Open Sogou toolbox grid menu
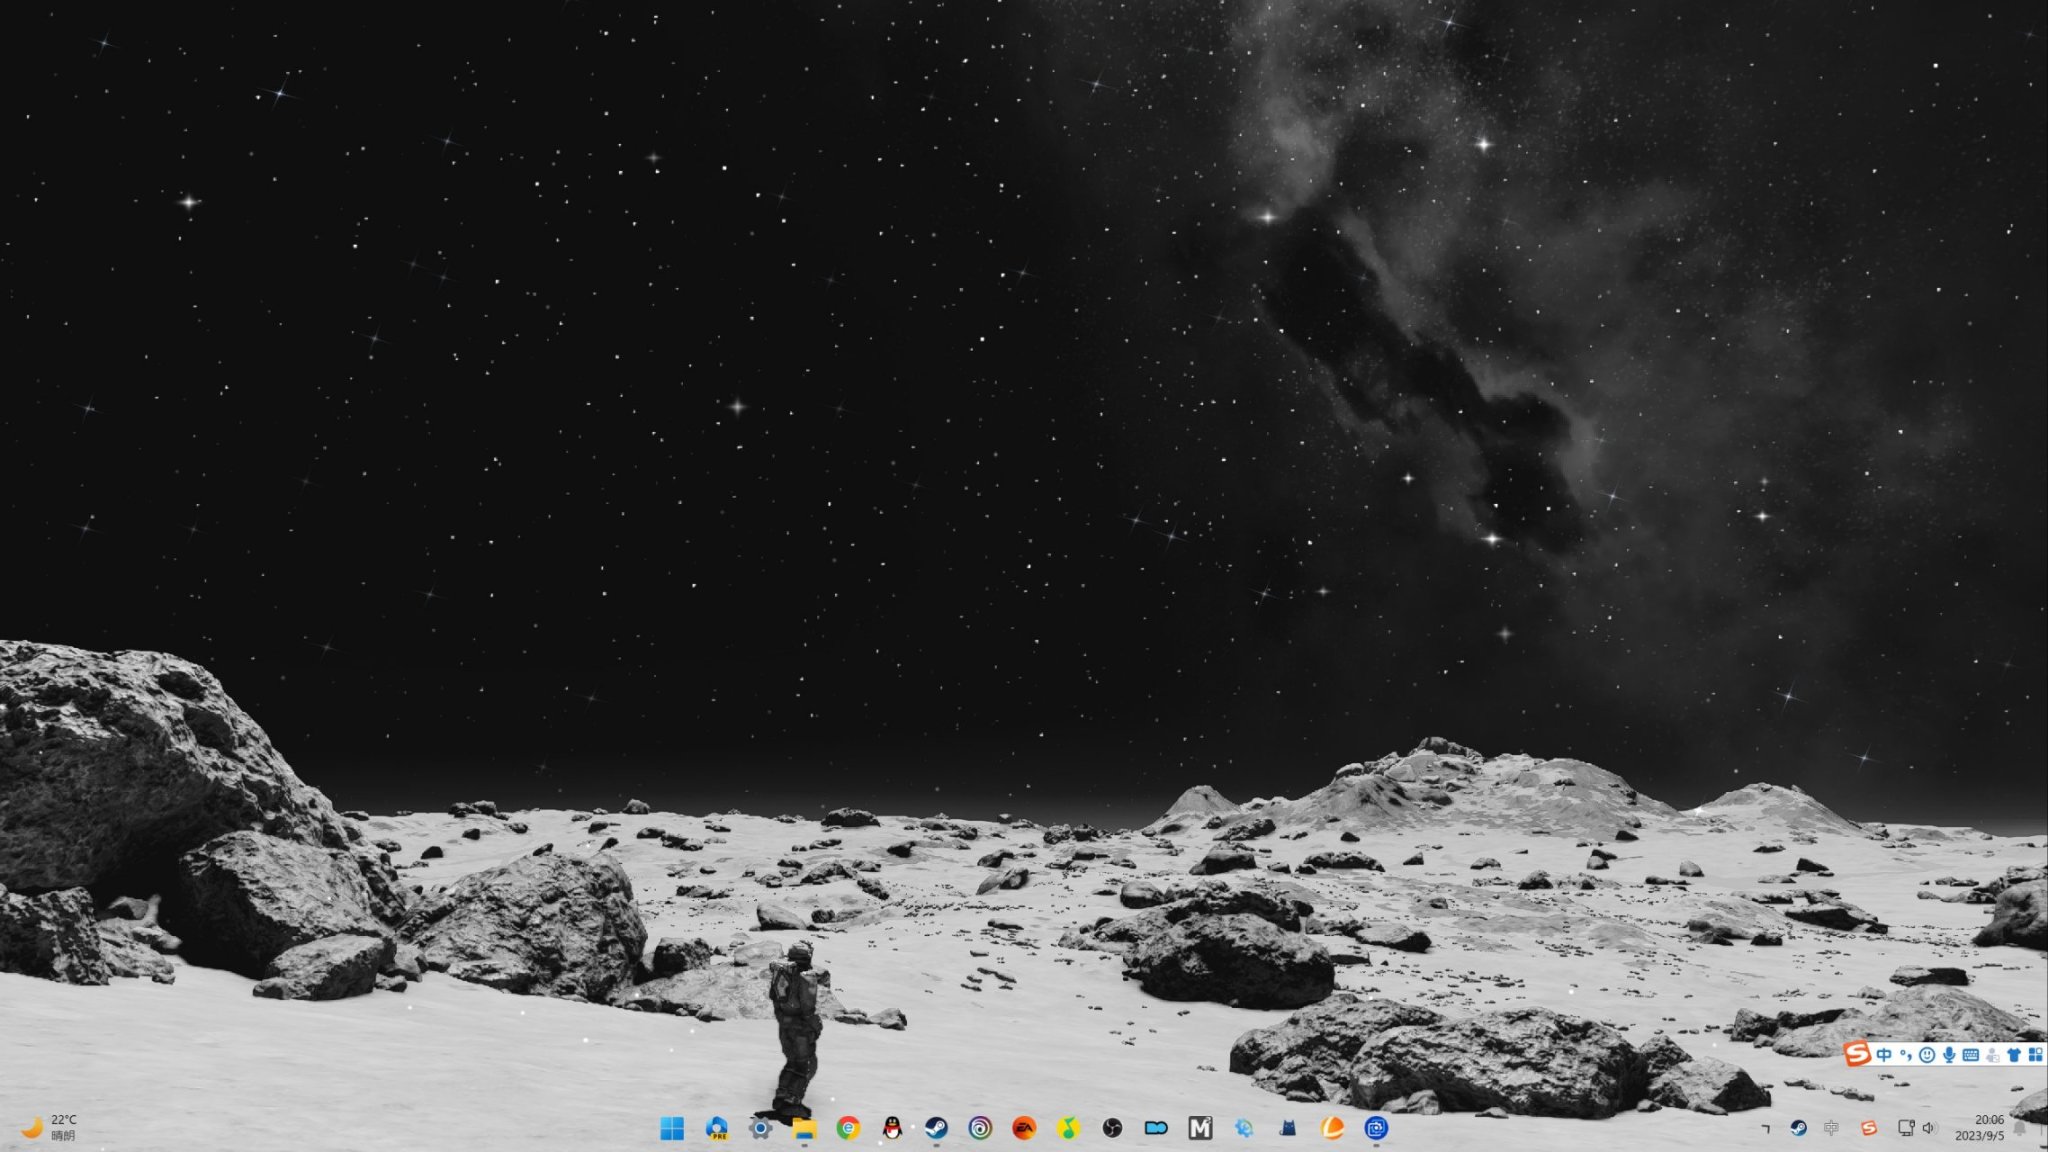2048x1152 pixels. [2035, 1054]
